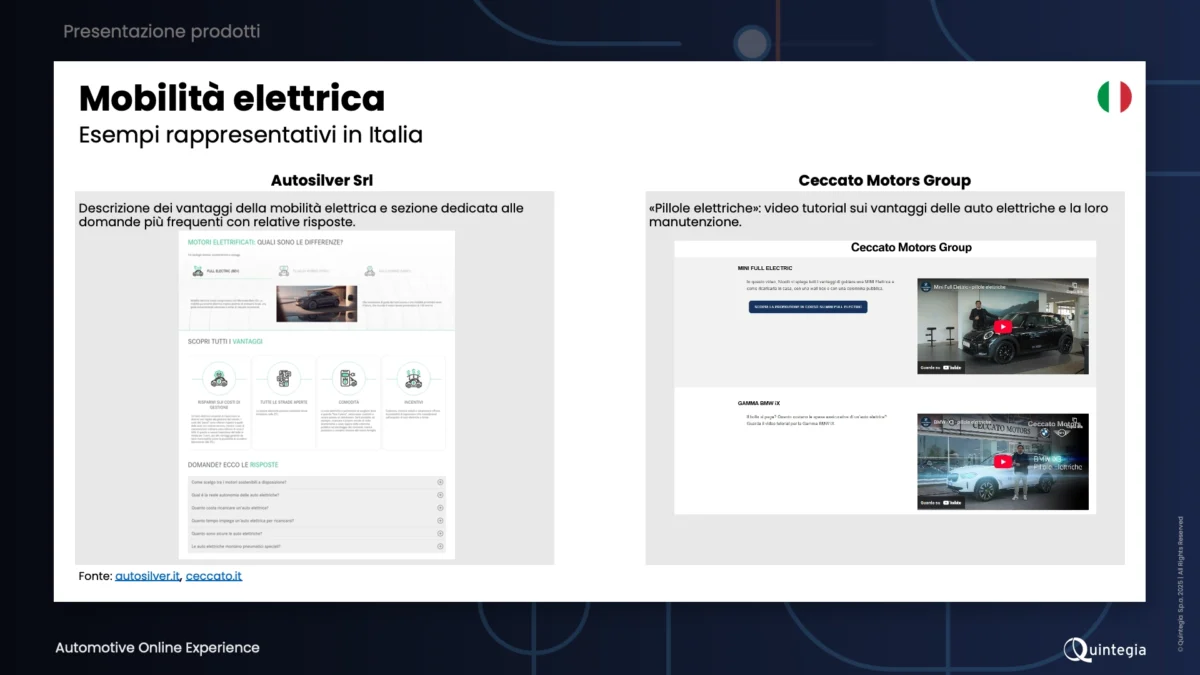Click 'Automotive Online Experience' footer text

(157, 648)
